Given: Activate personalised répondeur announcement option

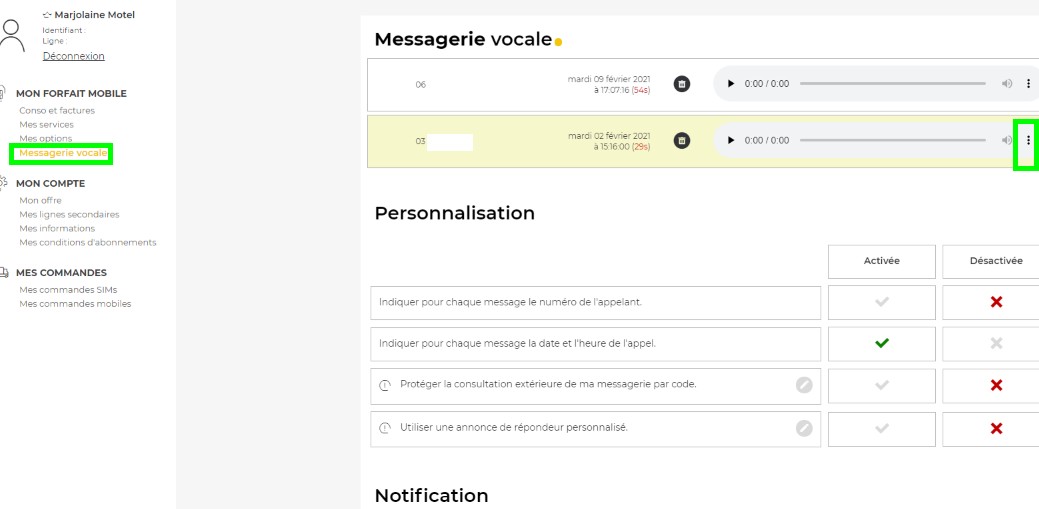Looking at the screenshot, I should point(881,428).
